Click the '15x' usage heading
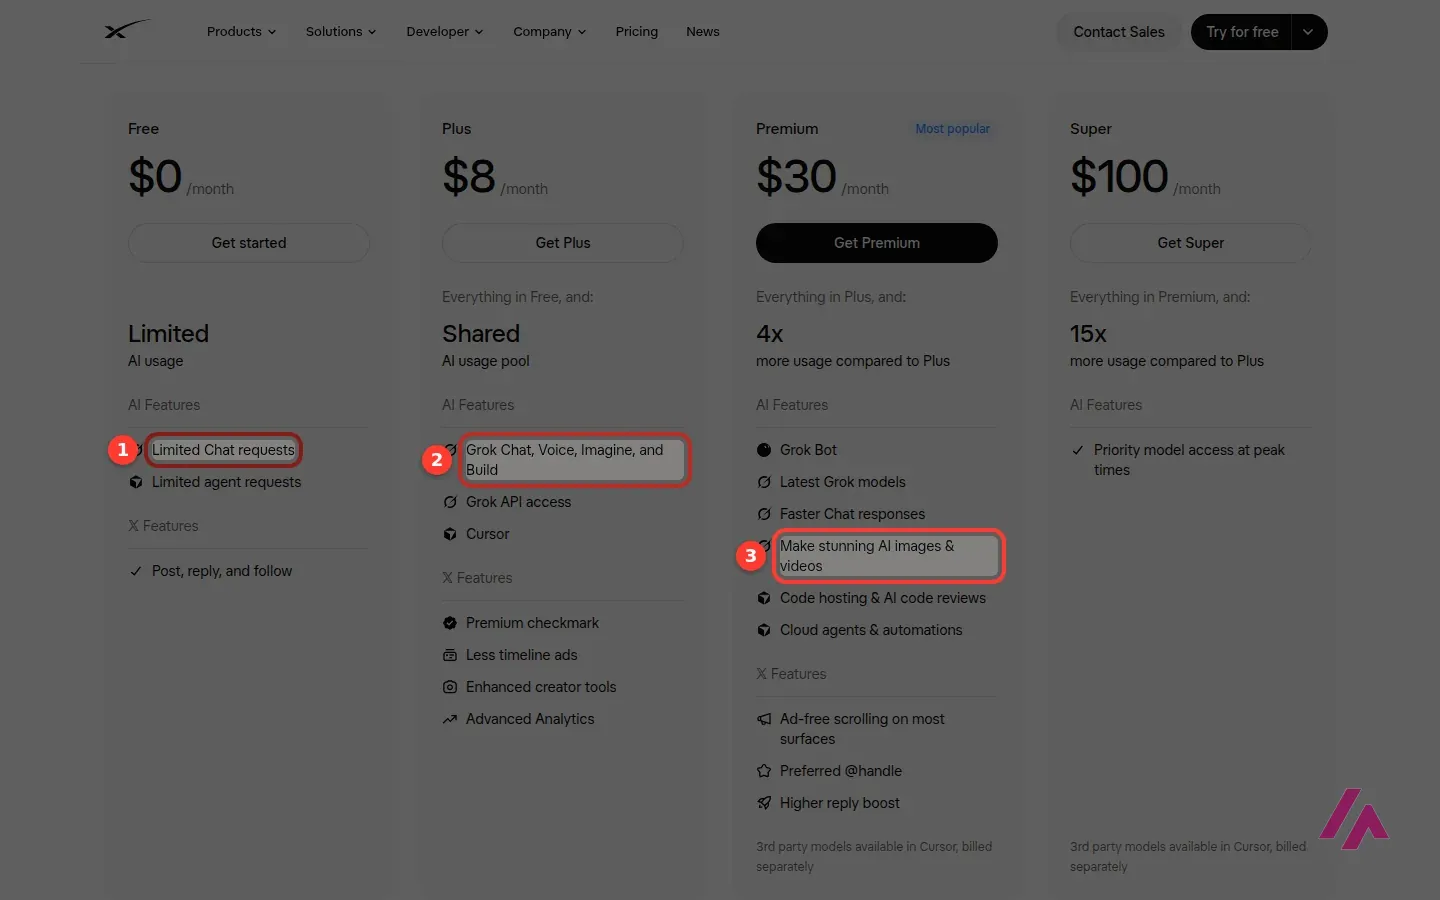The height and width of the screenshot is (900, 1440). pyautogui.click(x=1088, y=334)
